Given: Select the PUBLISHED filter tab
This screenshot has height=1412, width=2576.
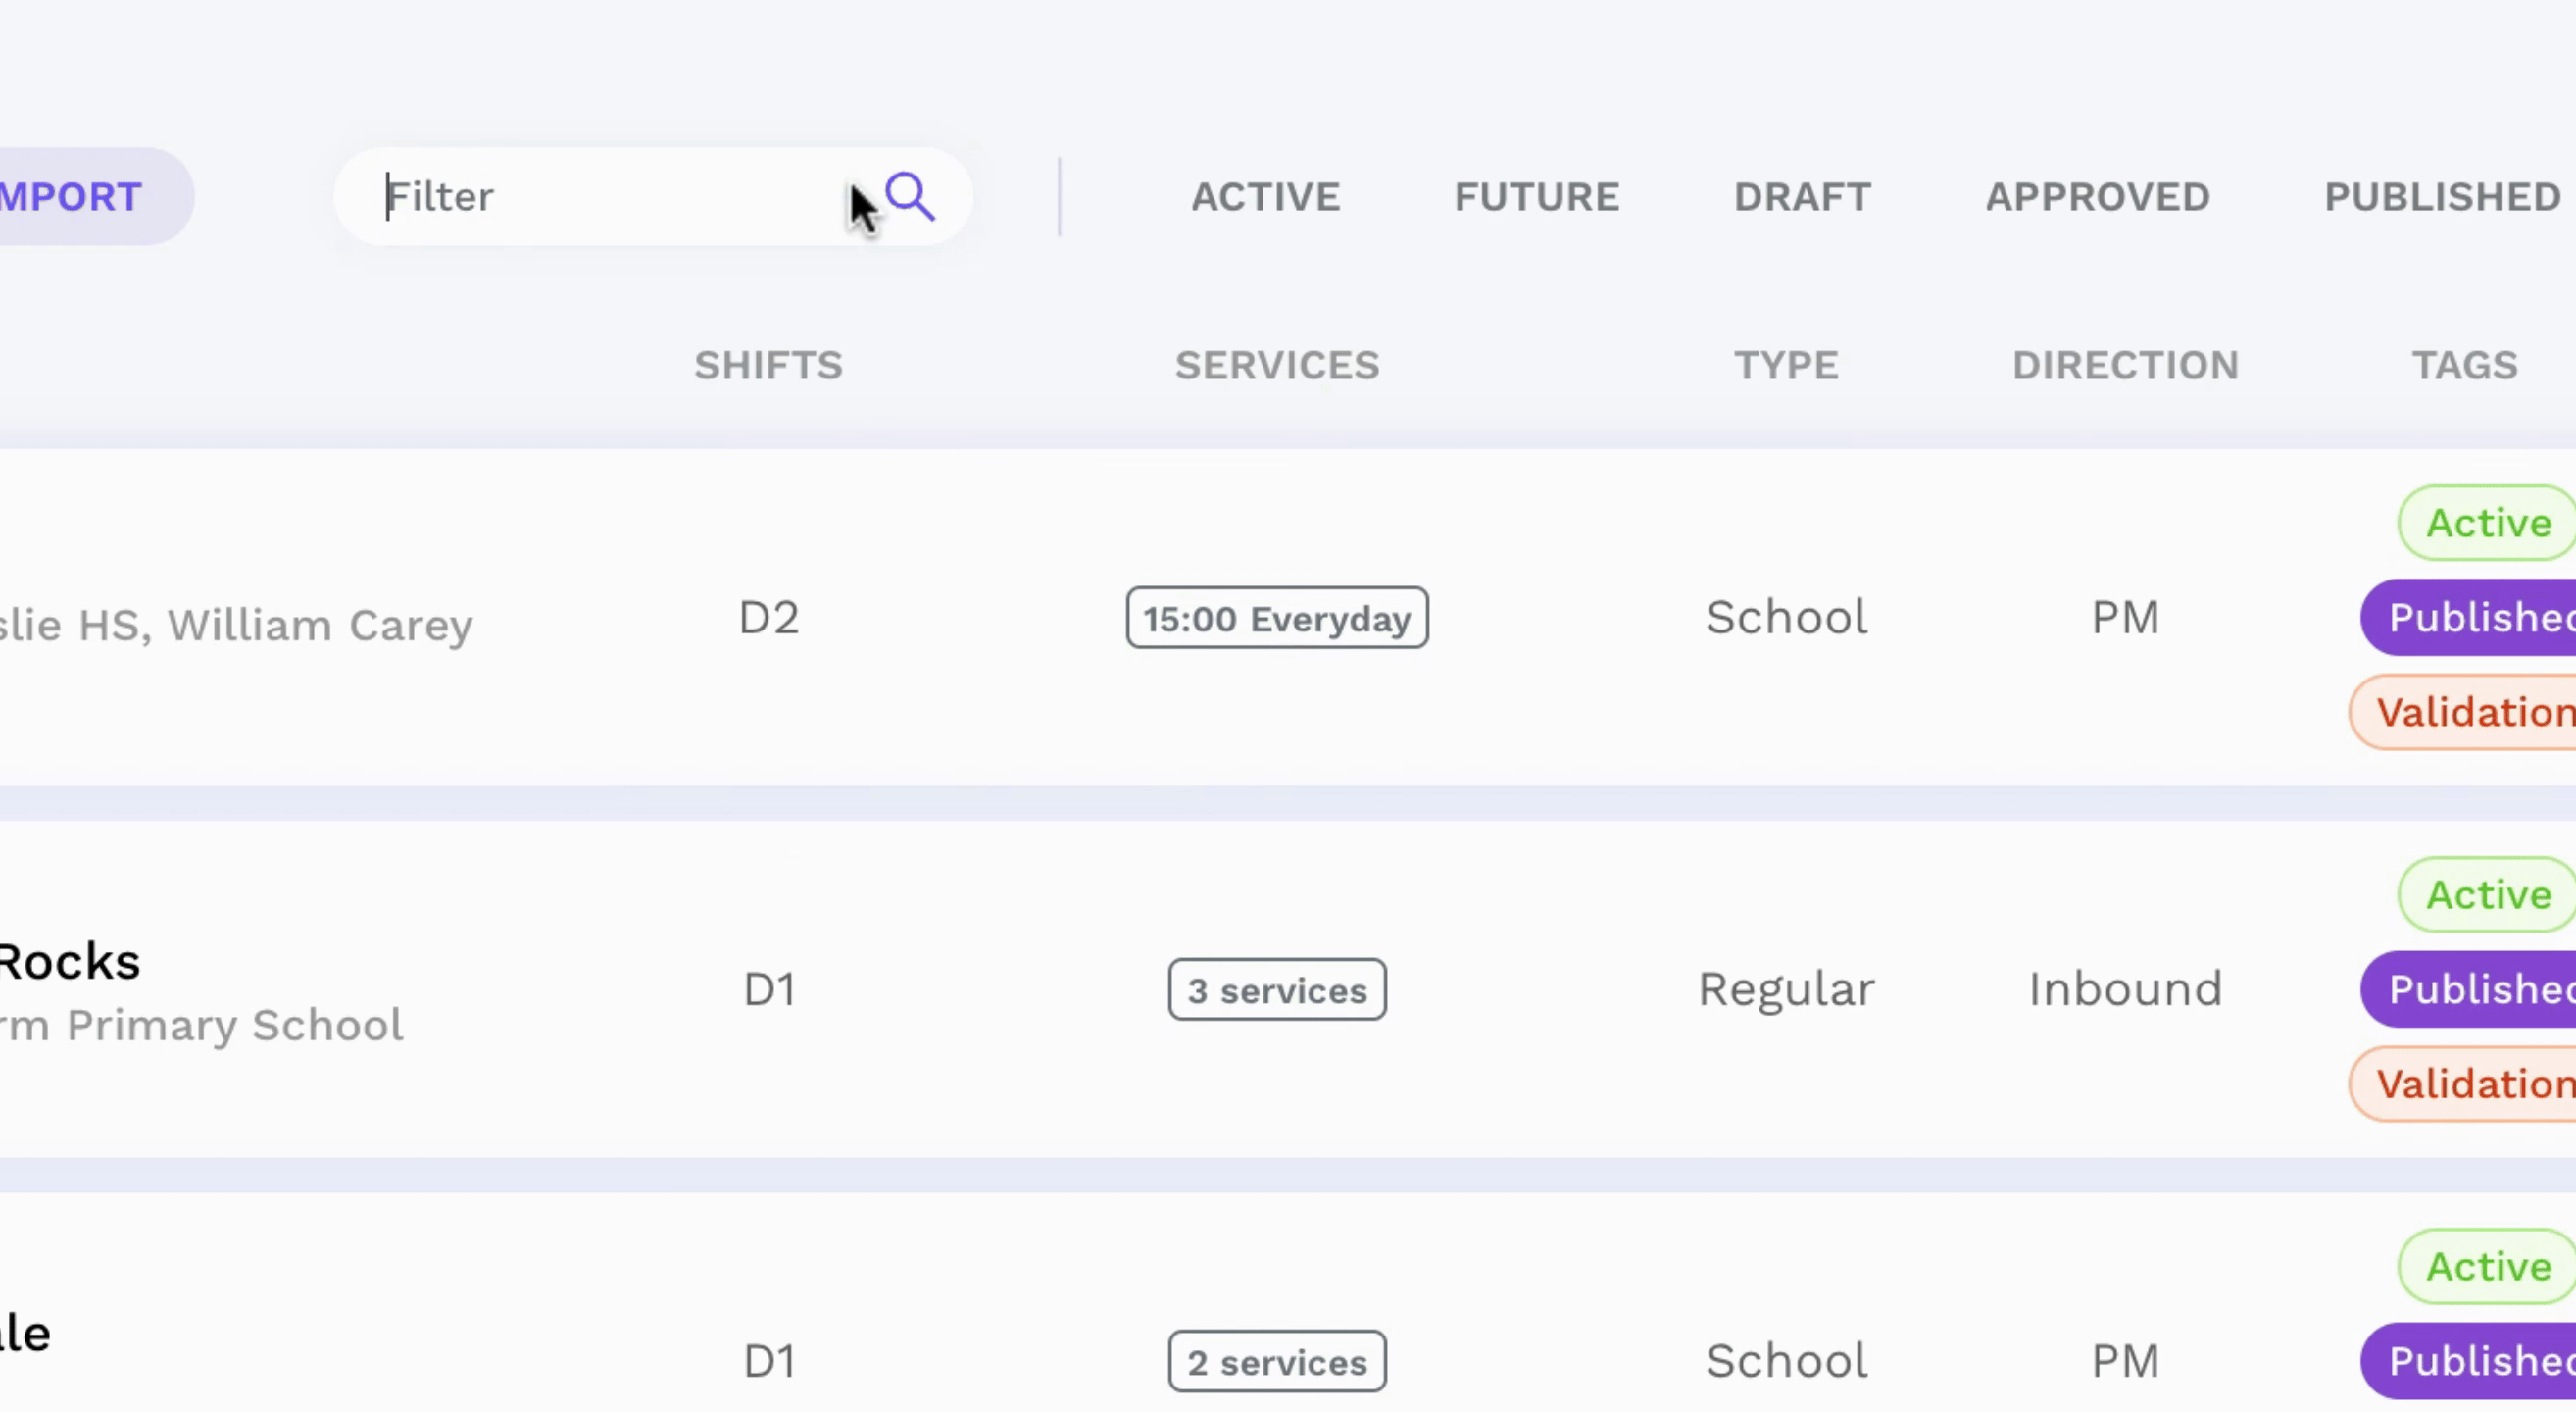Looking at the screenshot, I should point(2442,197).
